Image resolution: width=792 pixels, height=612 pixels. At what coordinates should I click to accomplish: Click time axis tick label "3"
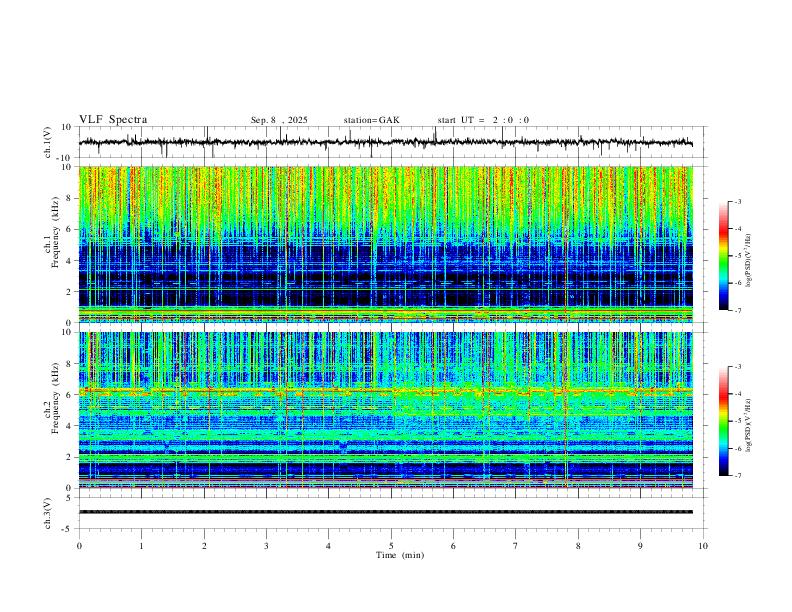(x=266, y=546)
